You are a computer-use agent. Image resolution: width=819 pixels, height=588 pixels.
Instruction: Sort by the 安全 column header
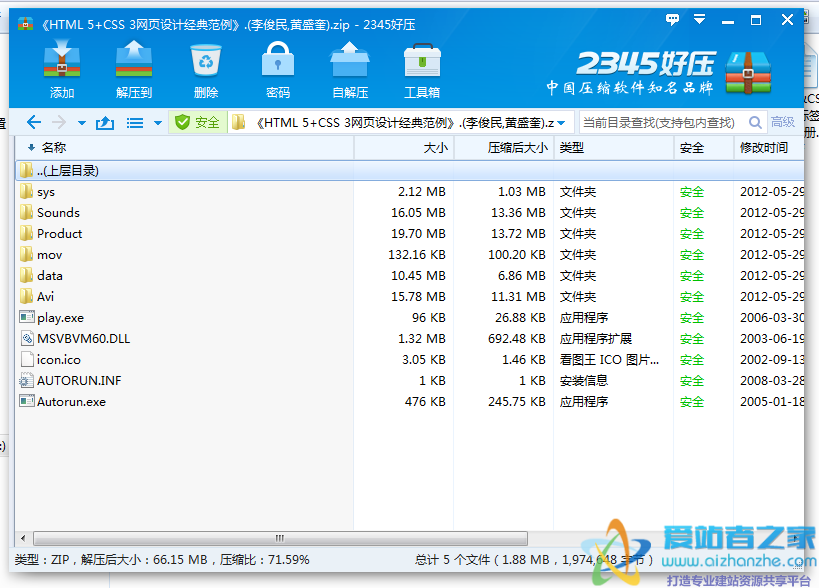(704, 148)
